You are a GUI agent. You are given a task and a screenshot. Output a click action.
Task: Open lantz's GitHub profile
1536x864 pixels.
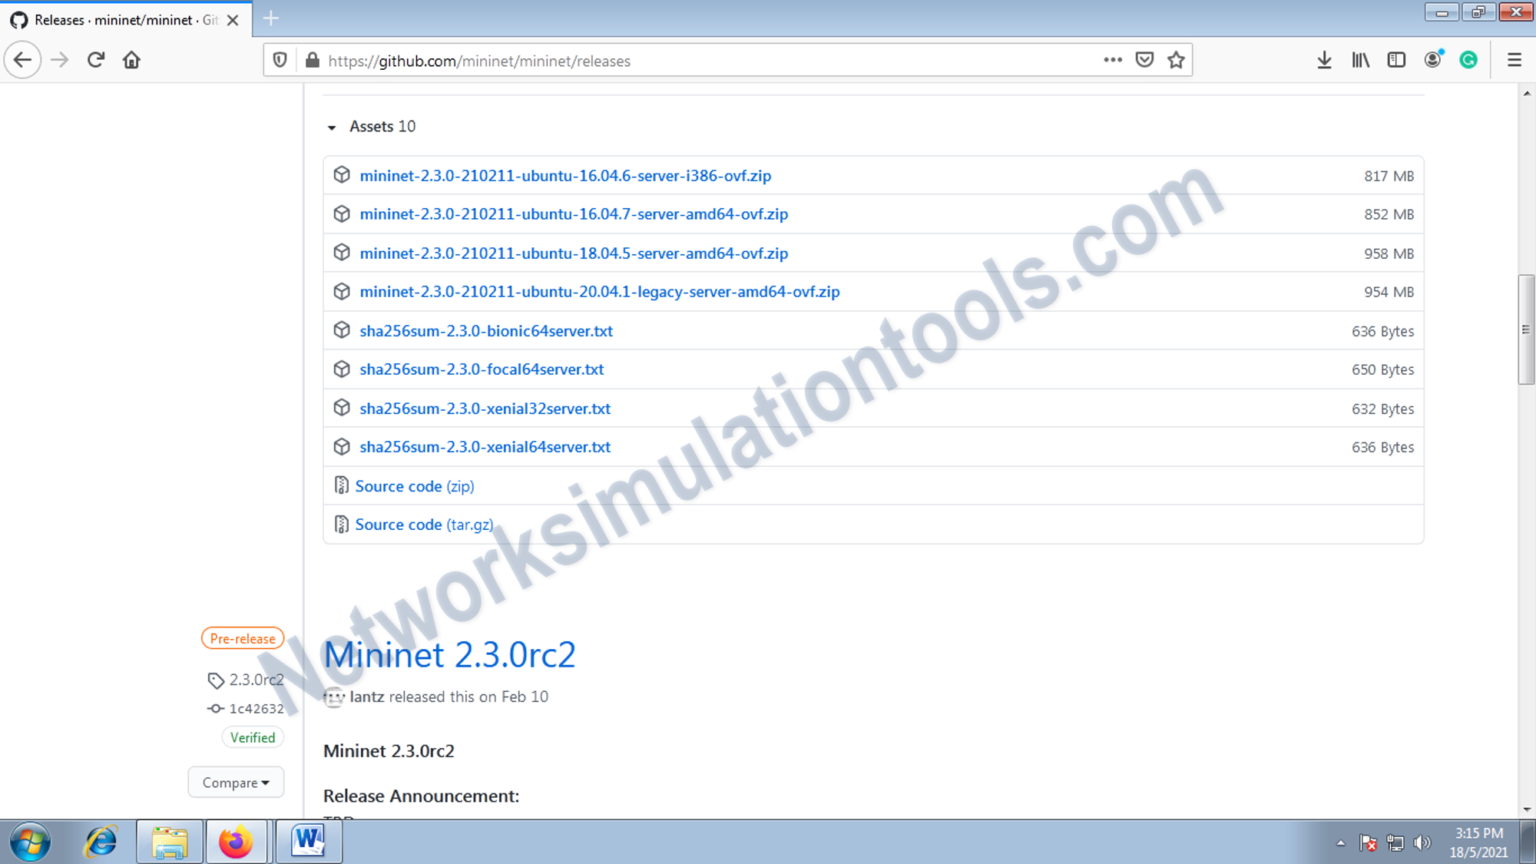click(367, 697)
